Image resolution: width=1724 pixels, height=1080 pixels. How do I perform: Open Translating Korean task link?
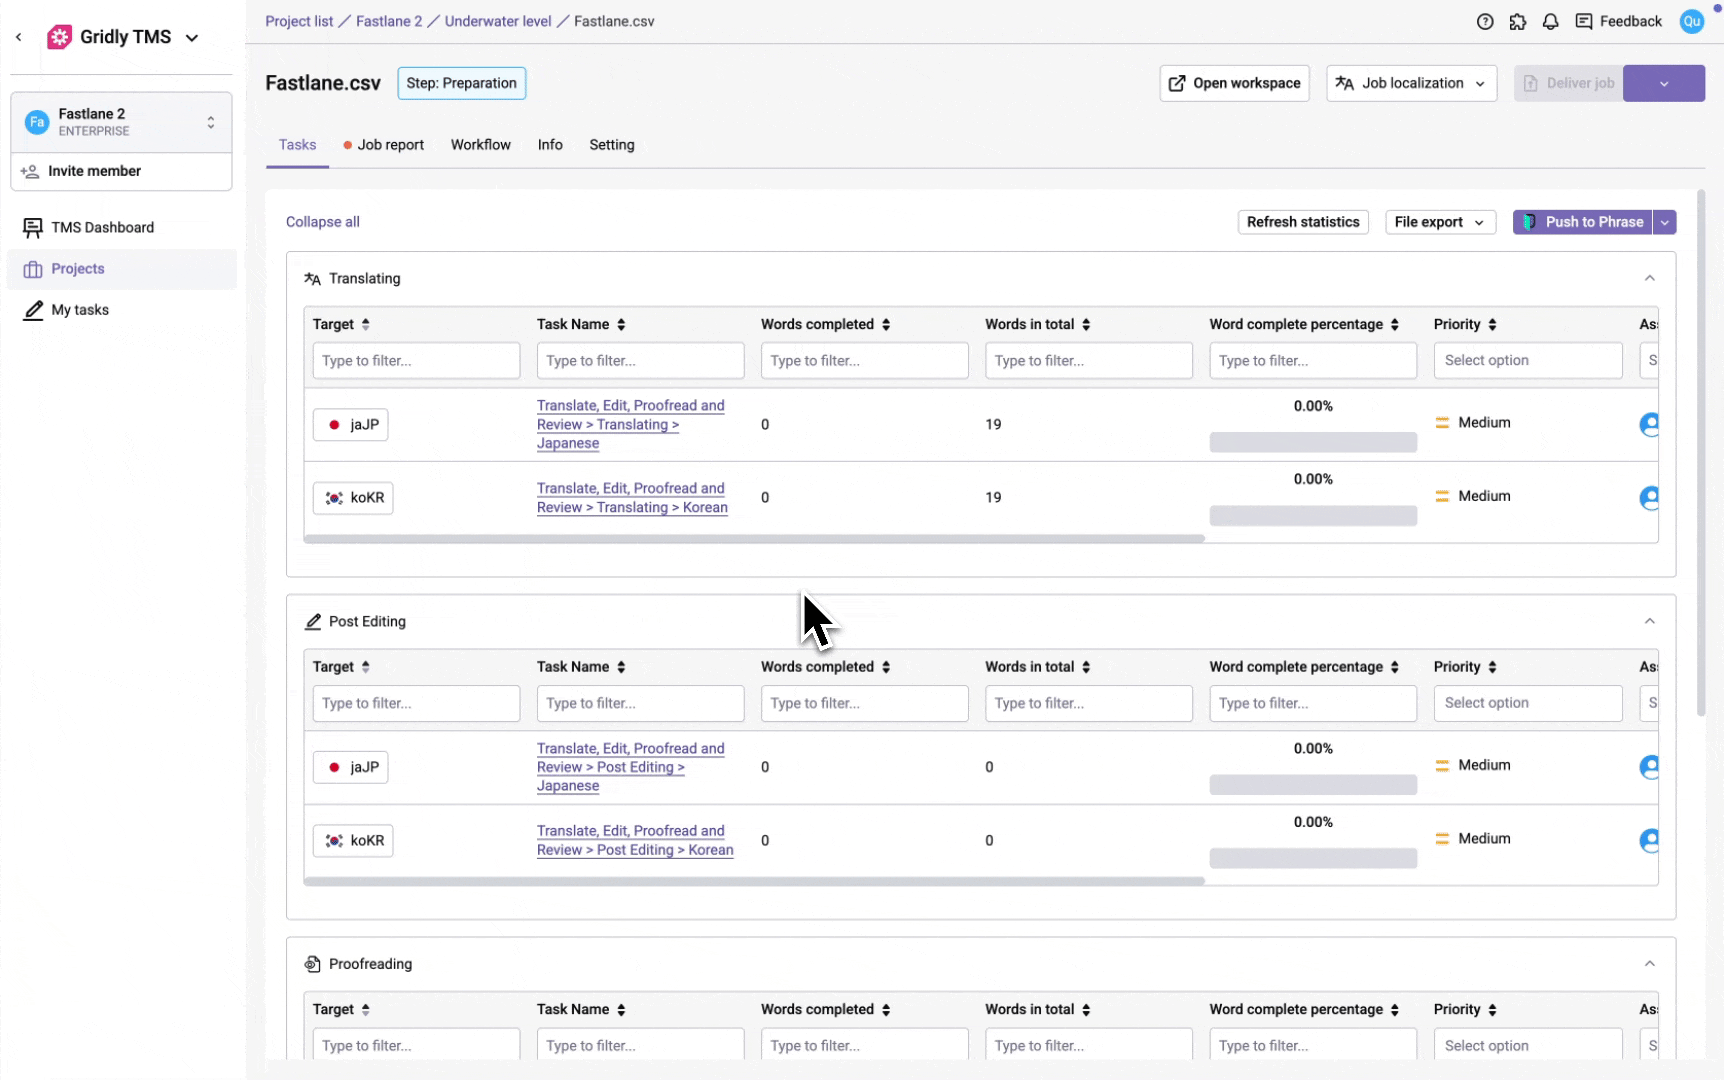coord(631,498)
